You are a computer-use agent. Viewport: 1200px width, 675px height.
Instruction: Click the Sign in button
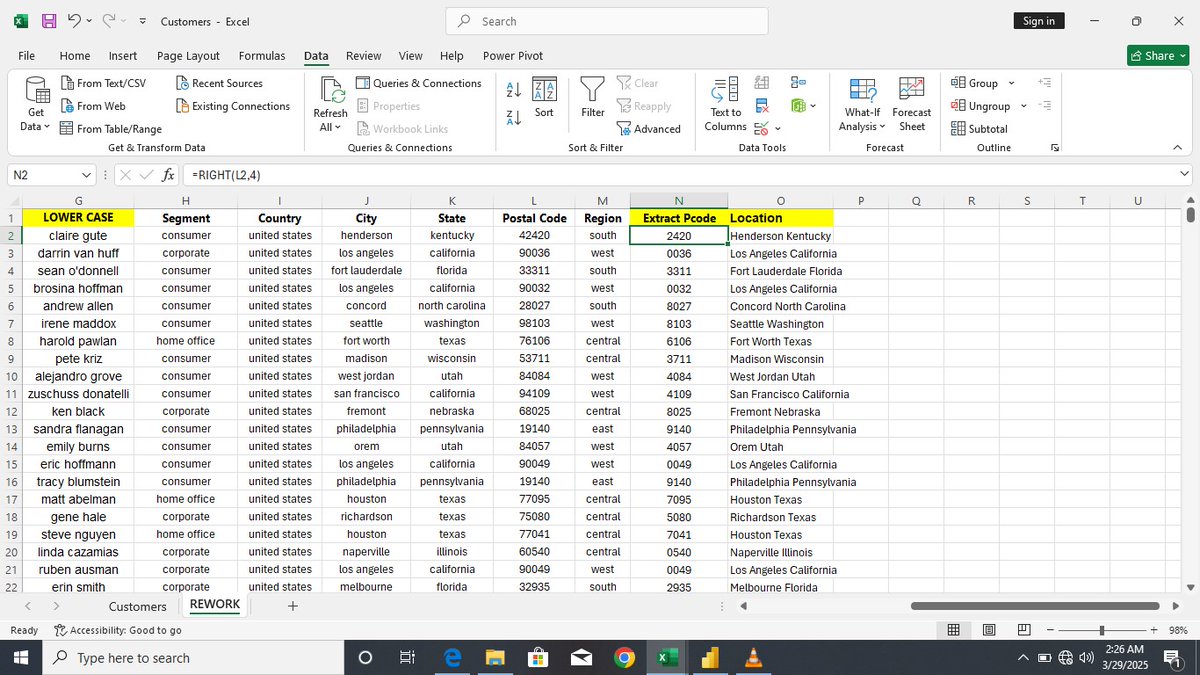[x=1039, y=21]
